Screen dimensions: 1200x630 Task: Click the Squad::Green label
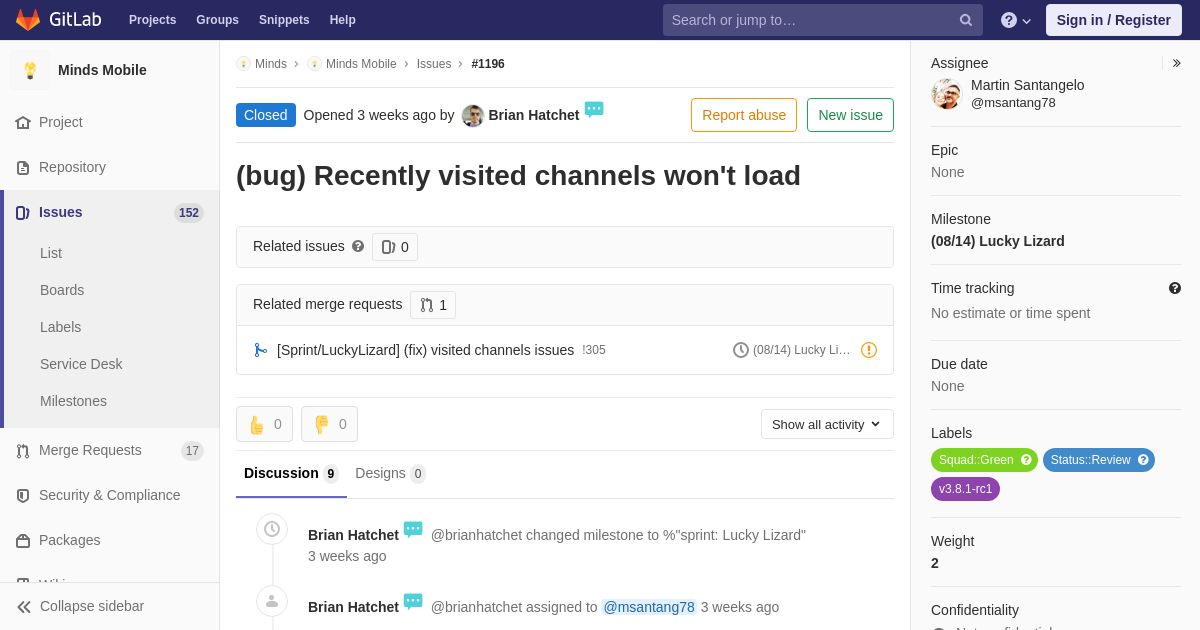pyautogui.click(x=984, y=460)
